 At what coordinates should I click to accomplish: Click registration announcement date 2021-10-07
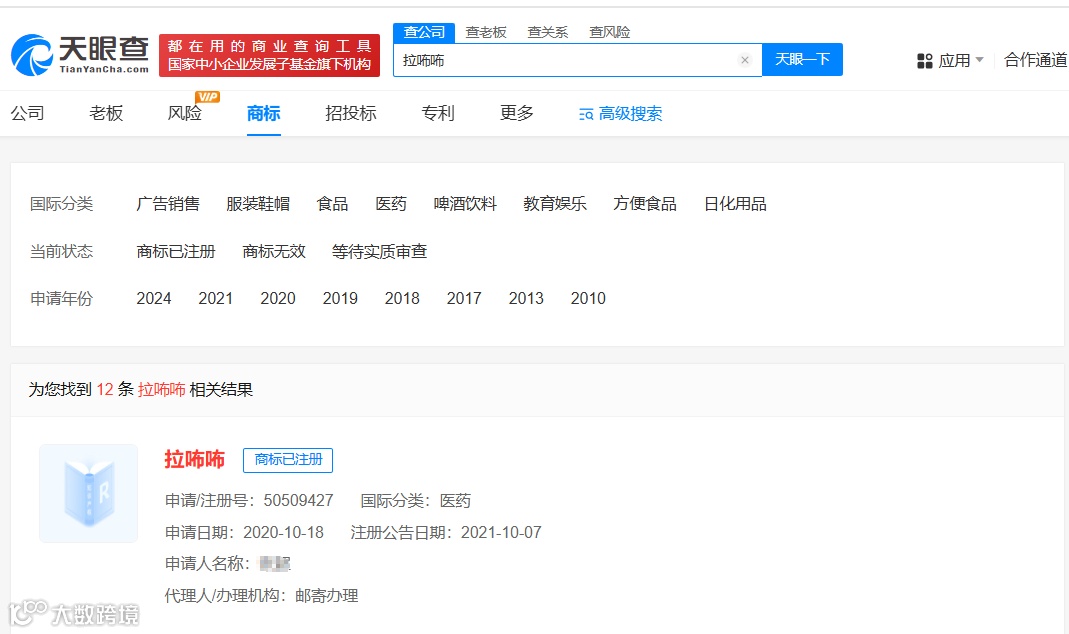501,532
